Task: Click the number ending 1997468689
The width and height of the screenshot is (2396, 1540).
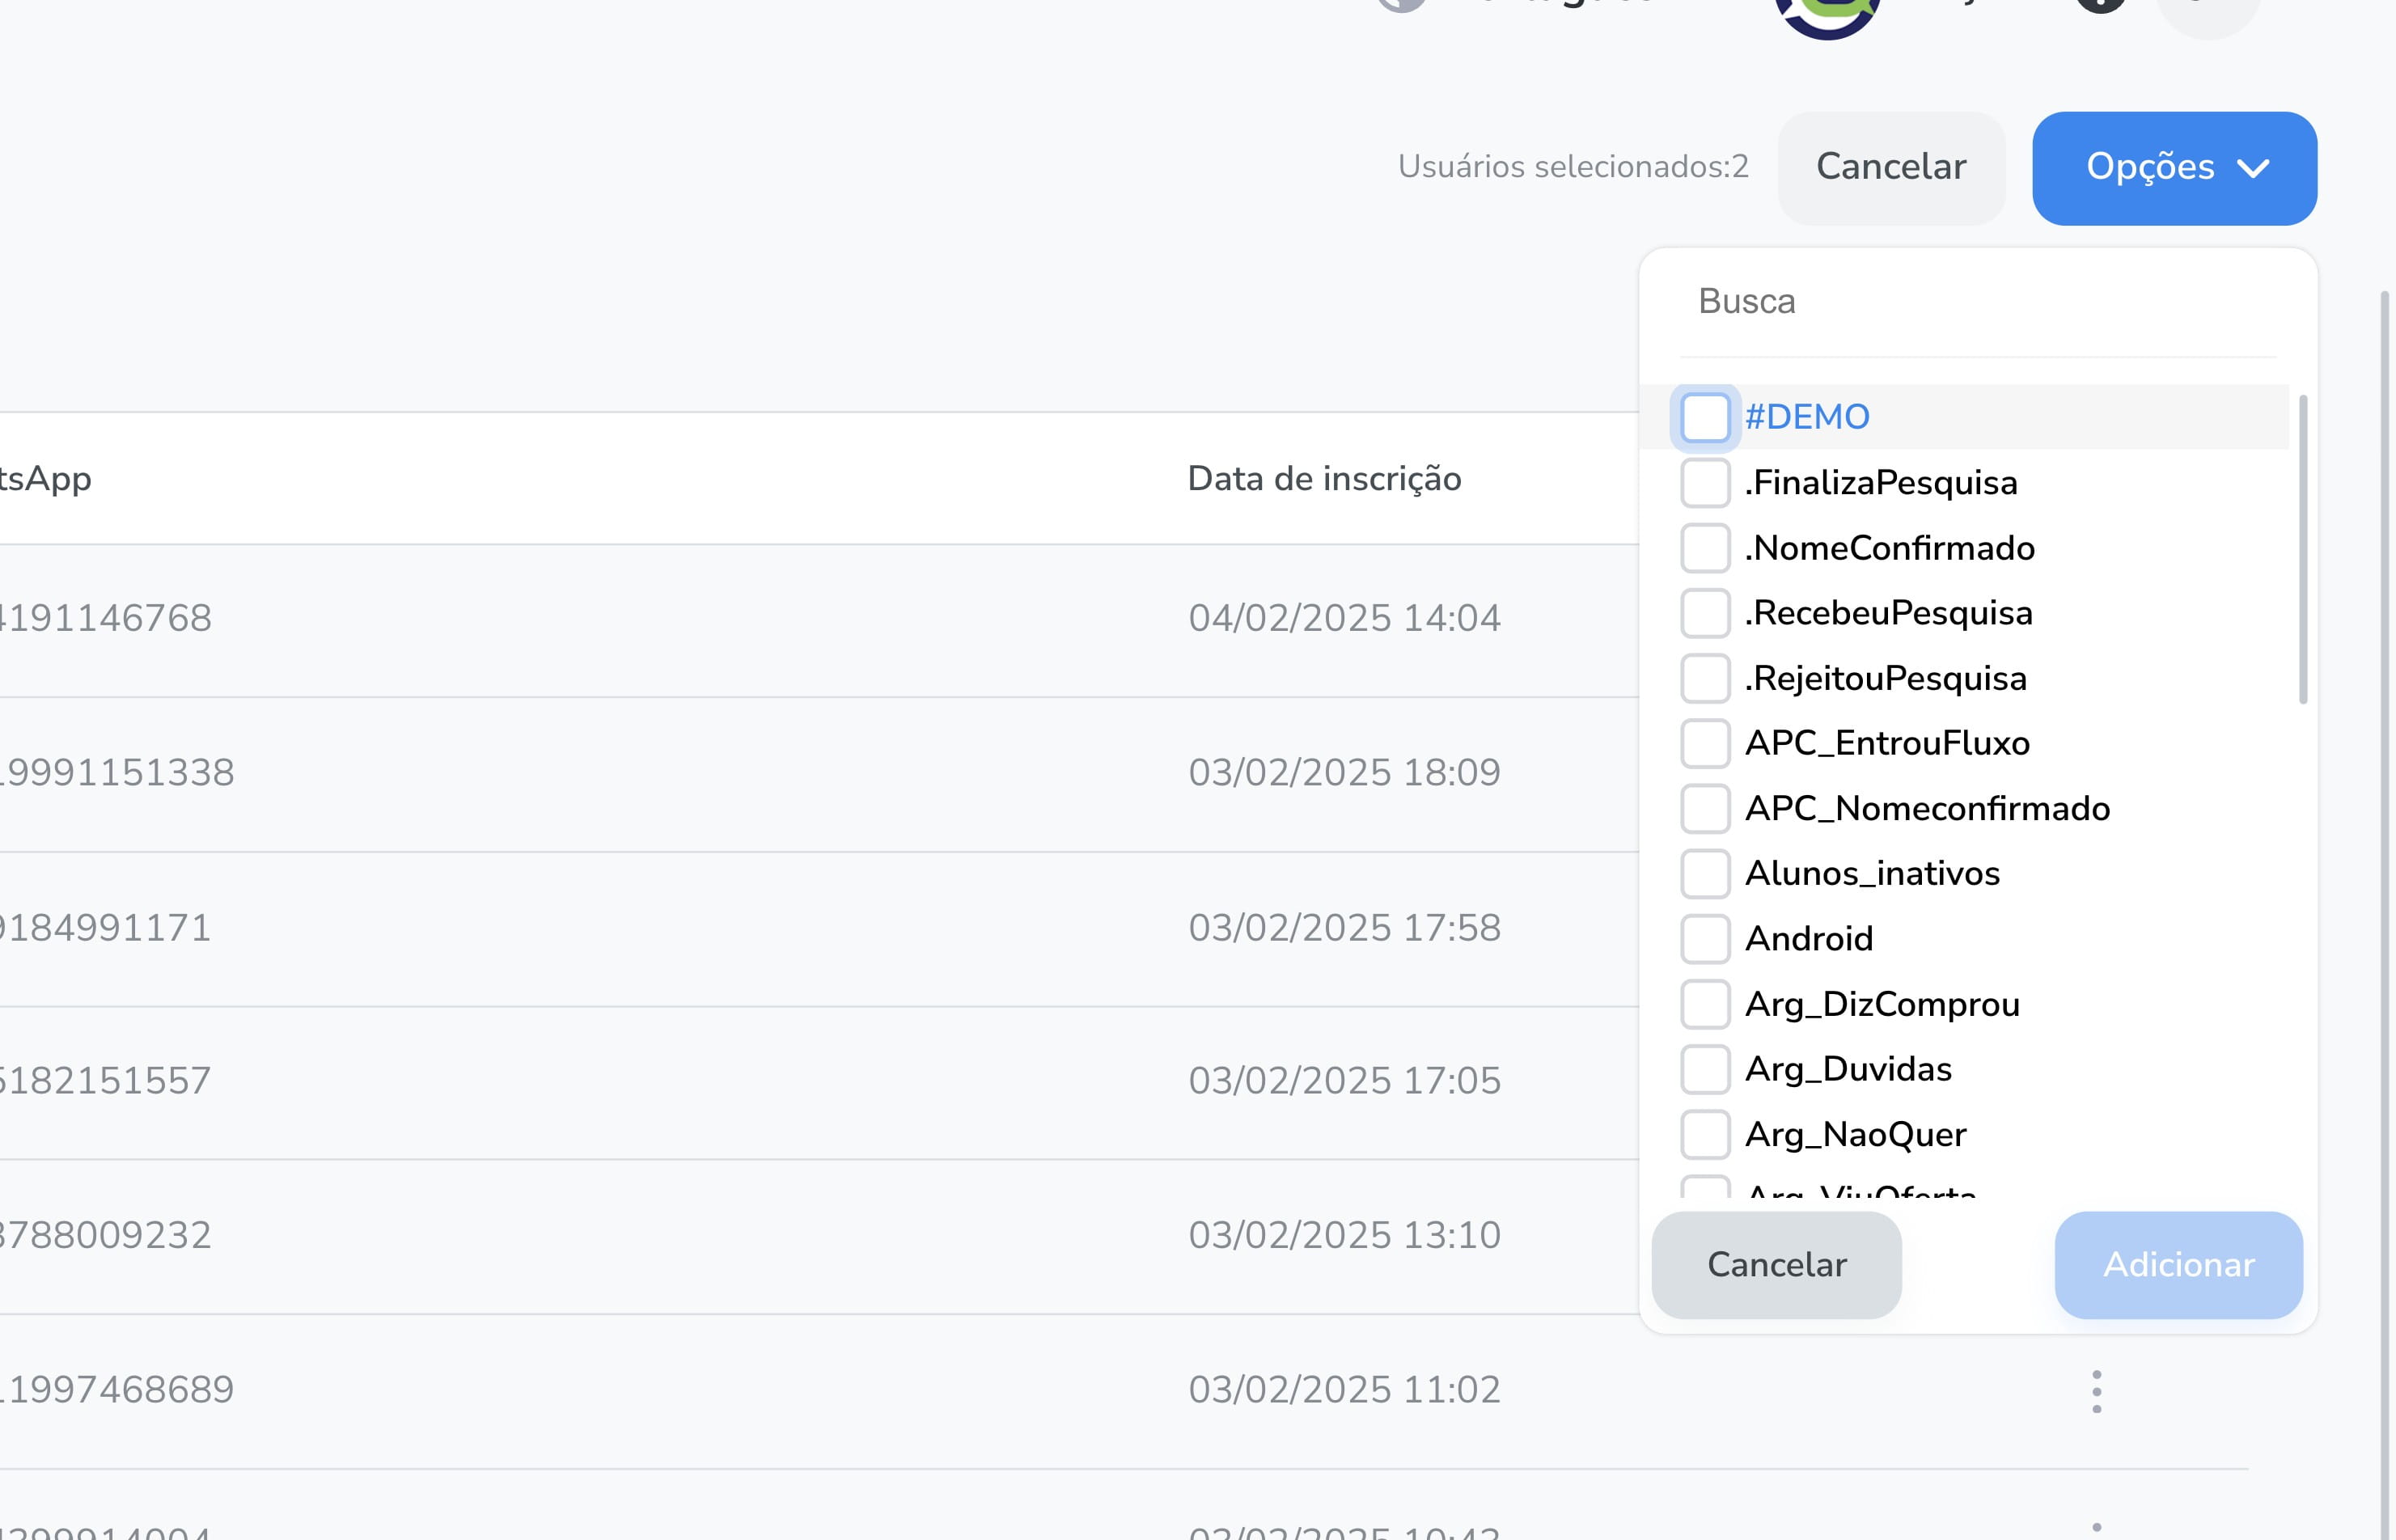Action: tap(117, 1390)
